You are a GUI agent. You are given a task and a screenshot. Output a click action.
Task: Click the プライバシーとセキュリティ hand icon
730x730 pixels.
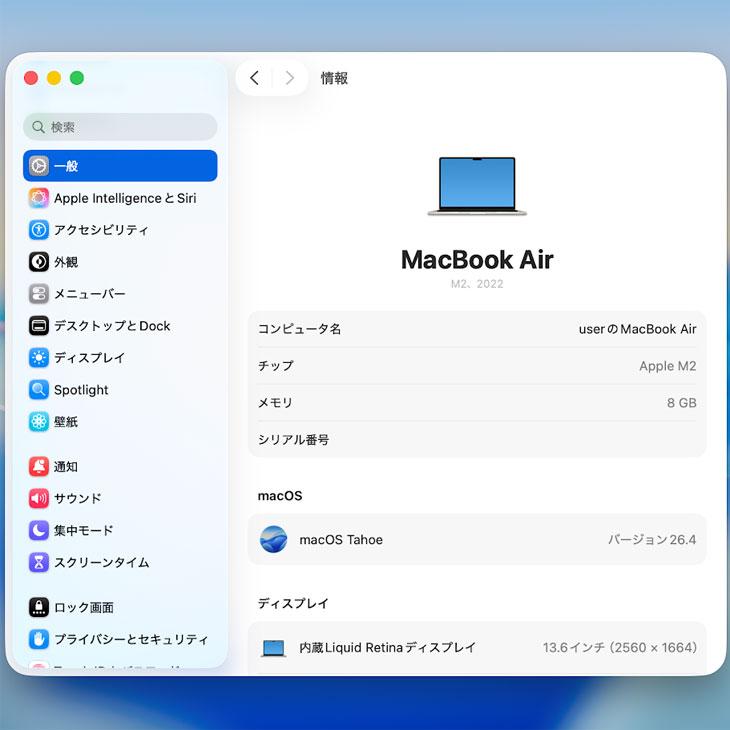point(39,639)
